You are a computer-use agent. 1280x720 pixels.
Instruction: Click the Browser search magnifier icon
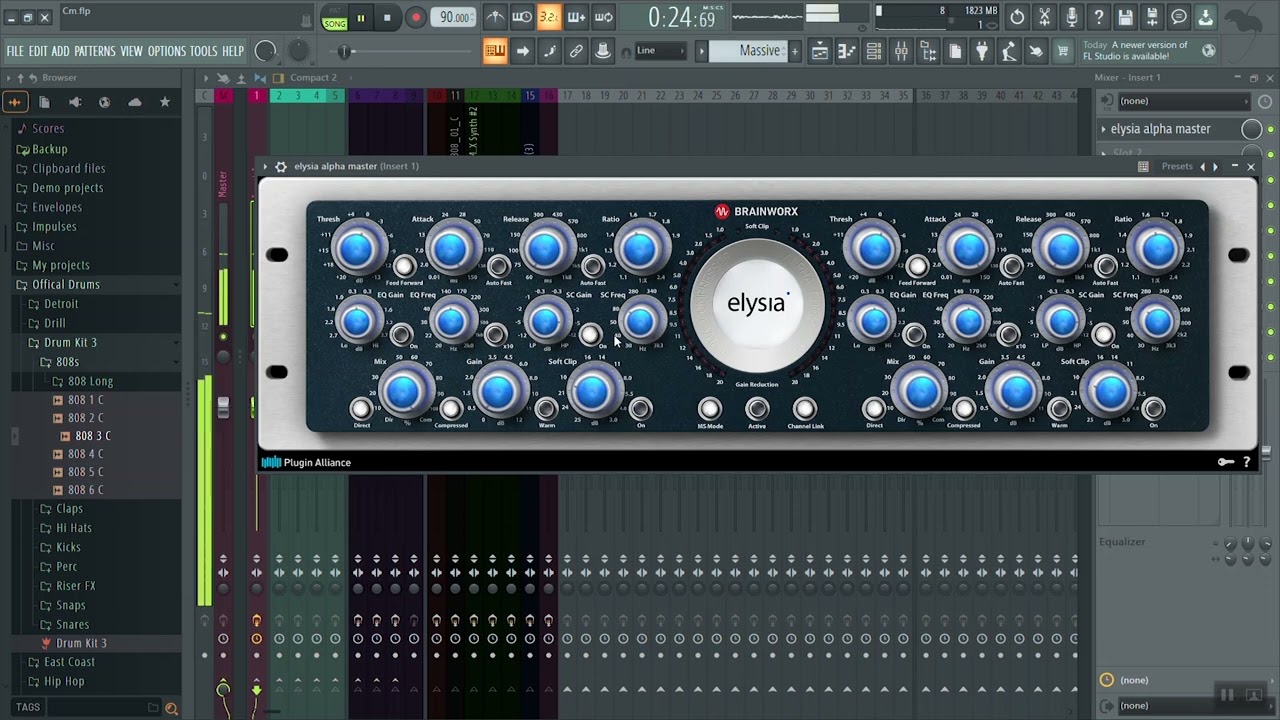171,708
